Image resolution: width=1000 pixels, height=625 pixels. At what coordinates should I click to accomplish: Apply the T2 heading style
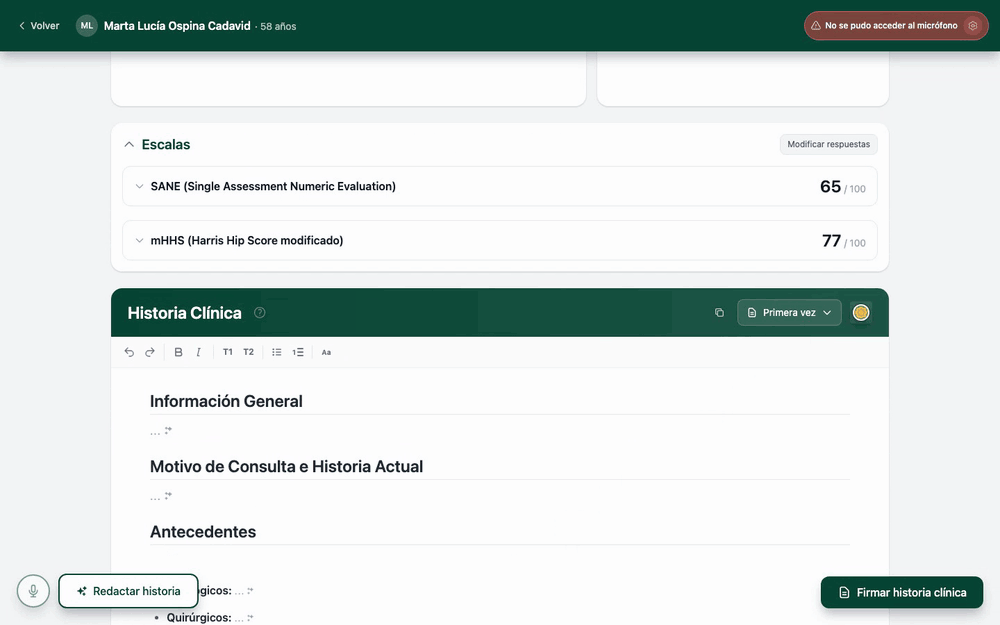pos(249,352)
